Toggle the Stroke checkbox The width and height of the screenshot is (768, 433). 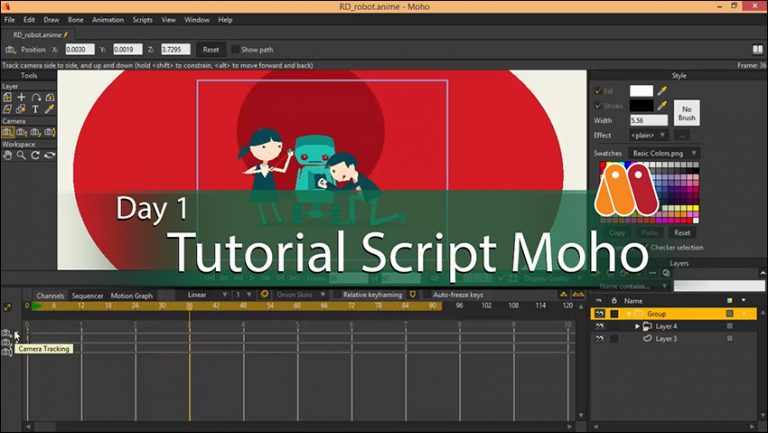pos(598,105)
